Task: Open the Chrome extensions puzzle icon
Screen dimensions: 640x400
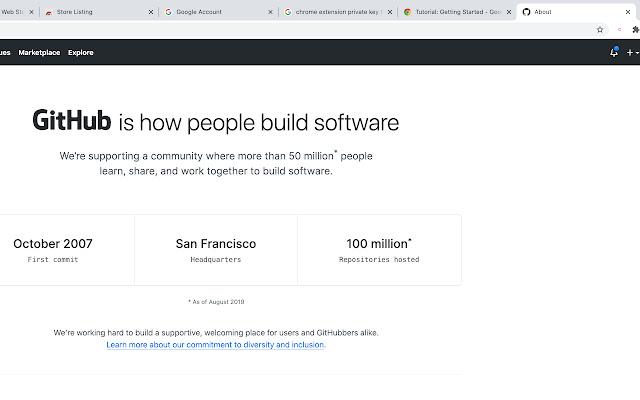Action: 635,30
